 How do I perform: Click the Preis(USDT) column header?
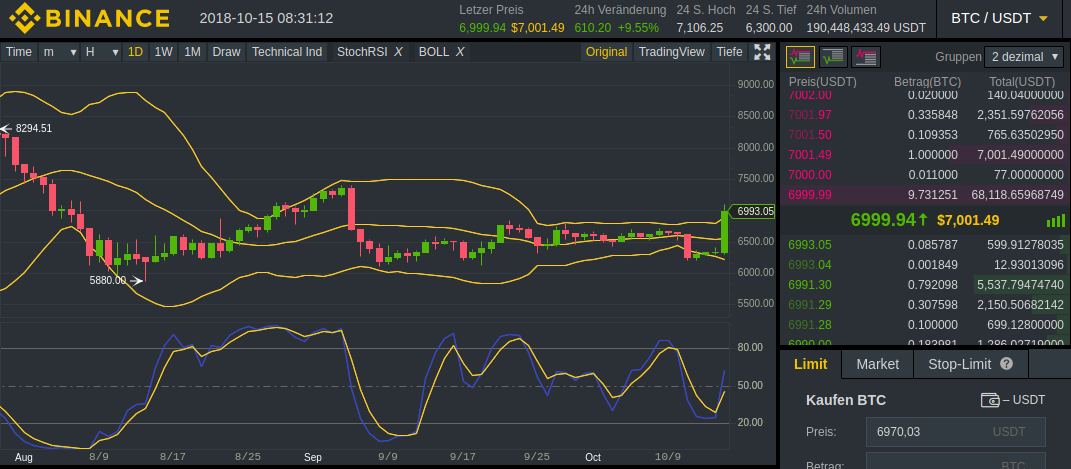(x=822, y=82)
